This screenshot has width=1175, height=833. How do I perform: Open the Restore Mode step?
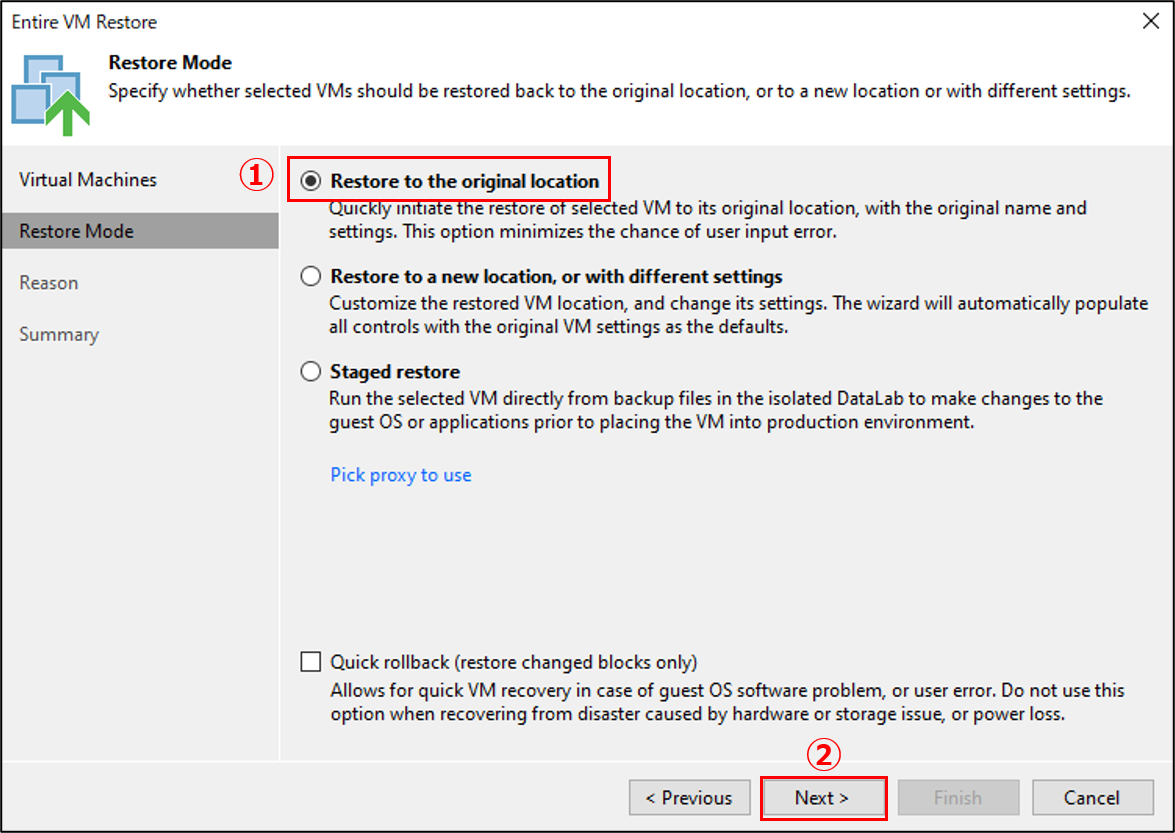[x=76, y=231]
